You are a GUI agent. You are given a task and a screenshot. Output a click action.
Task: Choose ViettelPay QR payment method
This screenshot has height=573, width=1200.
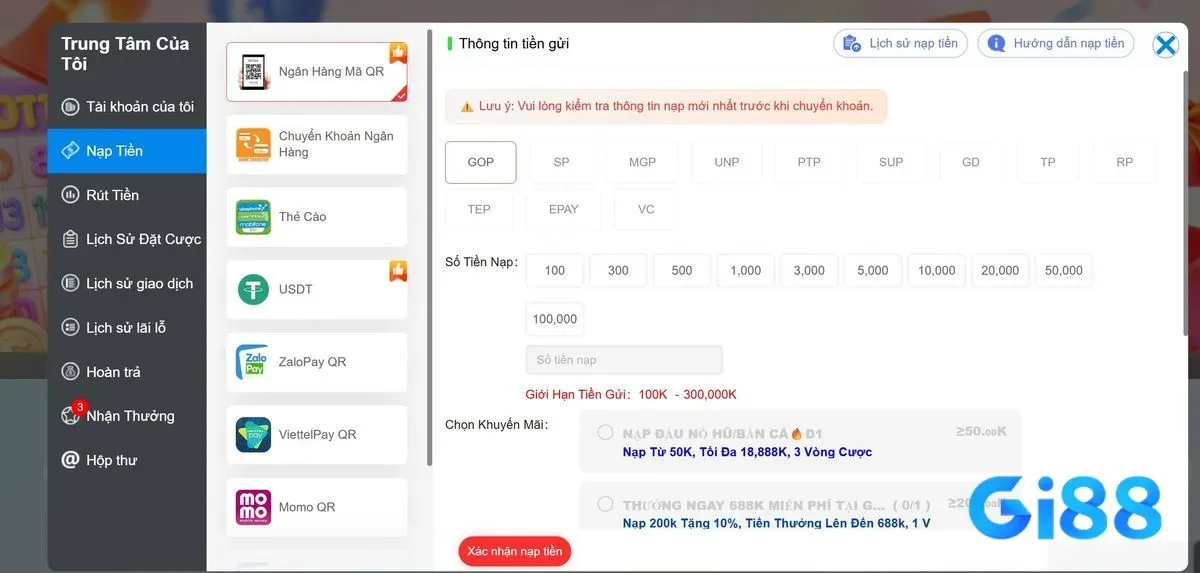[x=317, y=434]
